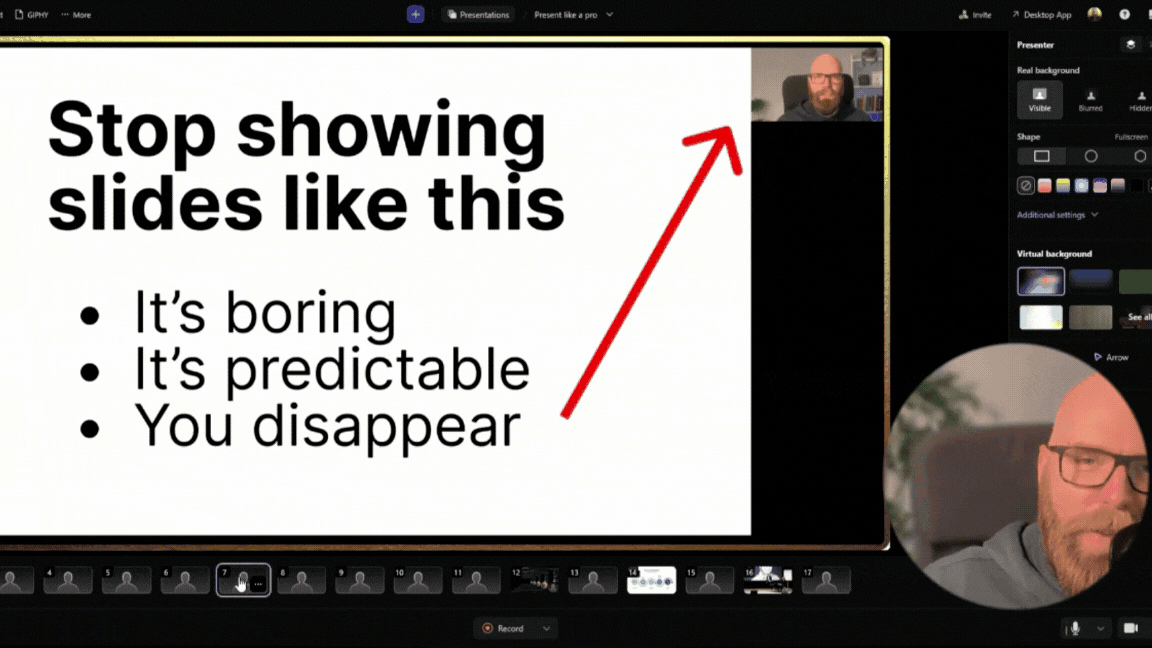The image size is (1152, 648).
Task: Open the More menu in top bar
Action: [x=76, y=15]
